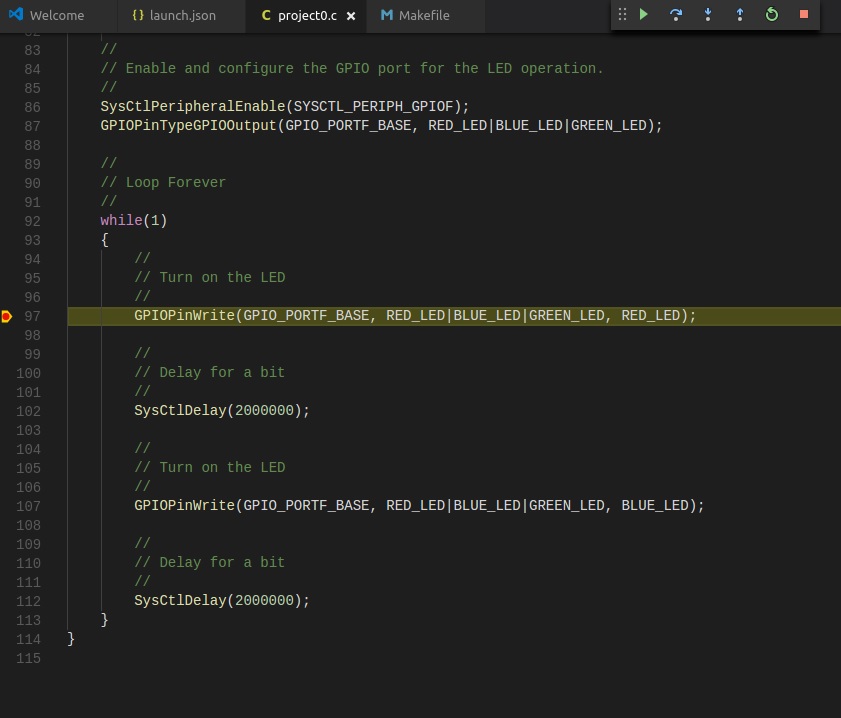This screenshot has width=841, height=718.
Task: Grab the debug toolbar drag handle
Action: point(622,14)
